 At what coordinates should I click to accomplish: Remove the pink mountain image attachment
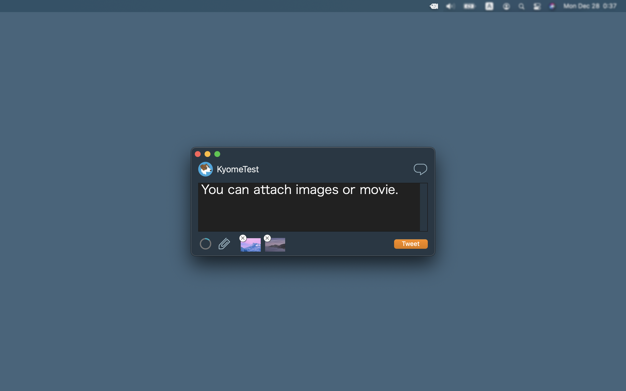243,238
